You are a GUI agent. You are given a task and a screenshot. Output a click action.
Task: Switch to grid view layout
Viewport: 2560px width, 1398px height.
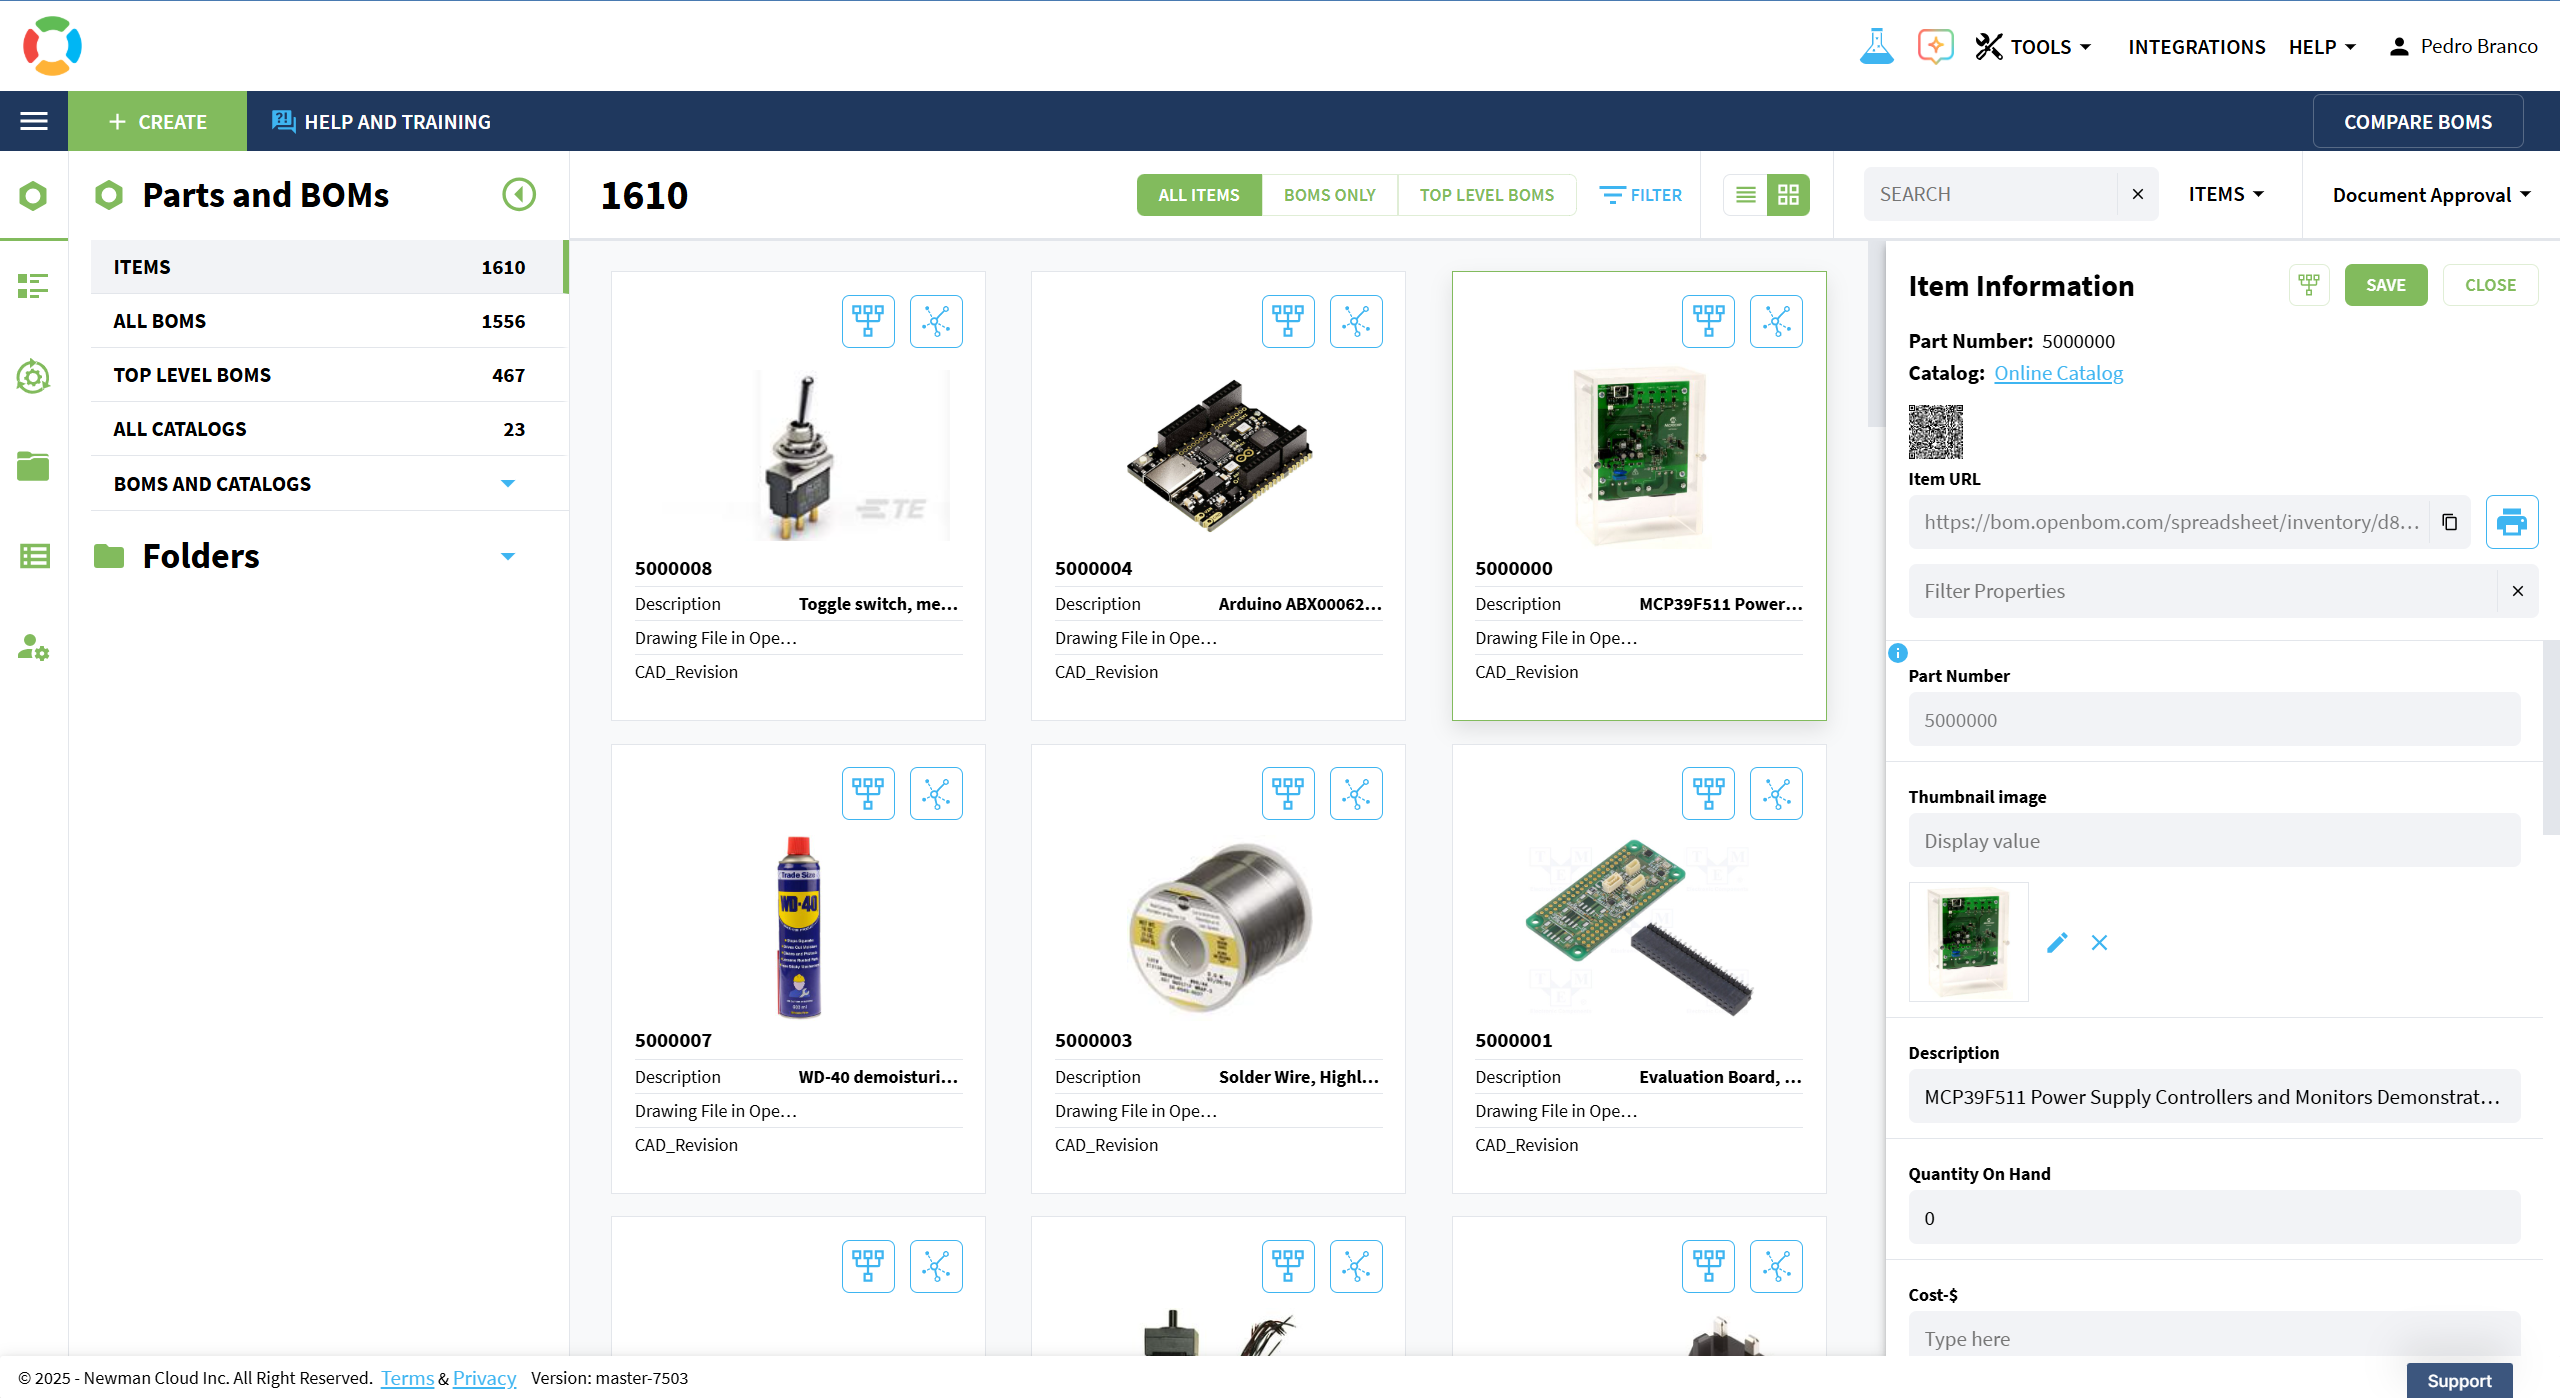[1788, 195]
